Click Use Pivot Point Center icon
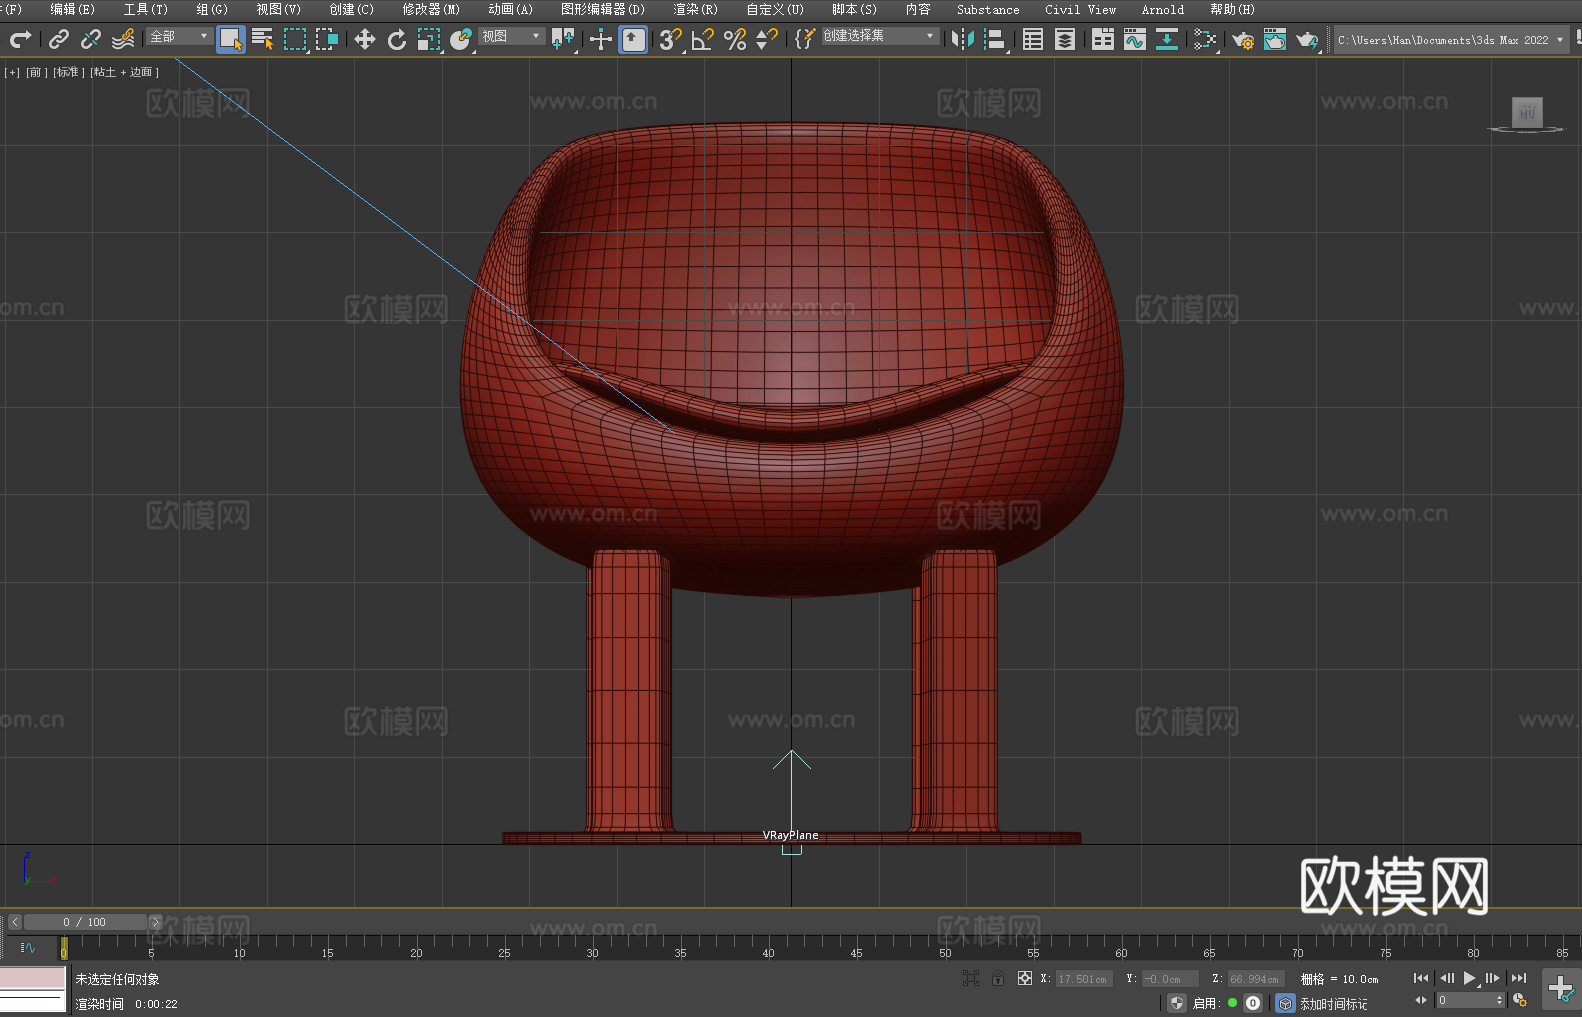Image resolution: width=1582 pixels, height=1017 pixels. (x=563, y=39)
